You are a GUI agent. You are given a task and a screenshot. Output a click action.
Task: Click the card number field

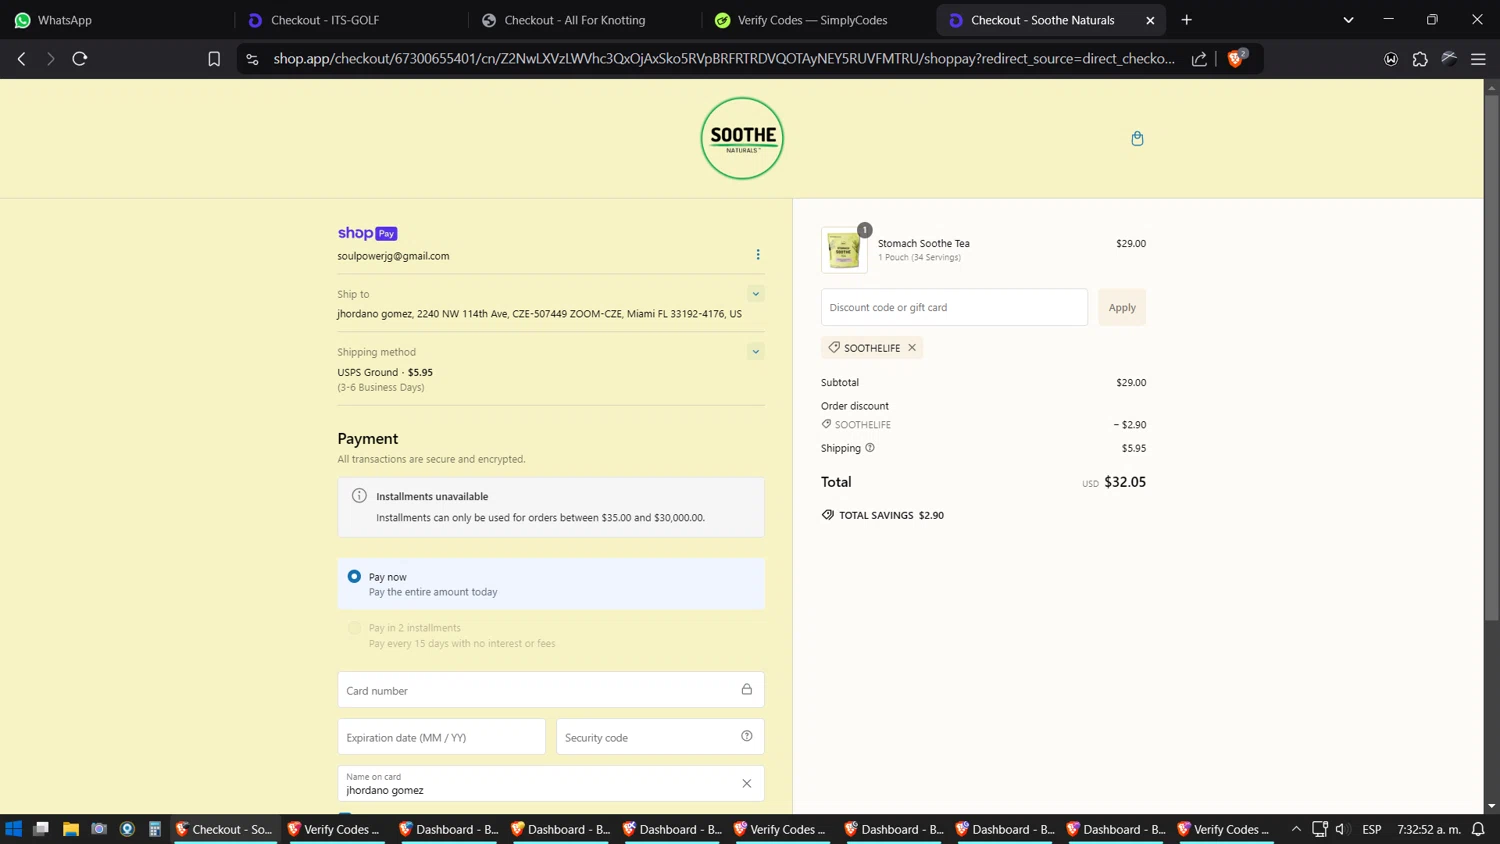click(551, 690)
